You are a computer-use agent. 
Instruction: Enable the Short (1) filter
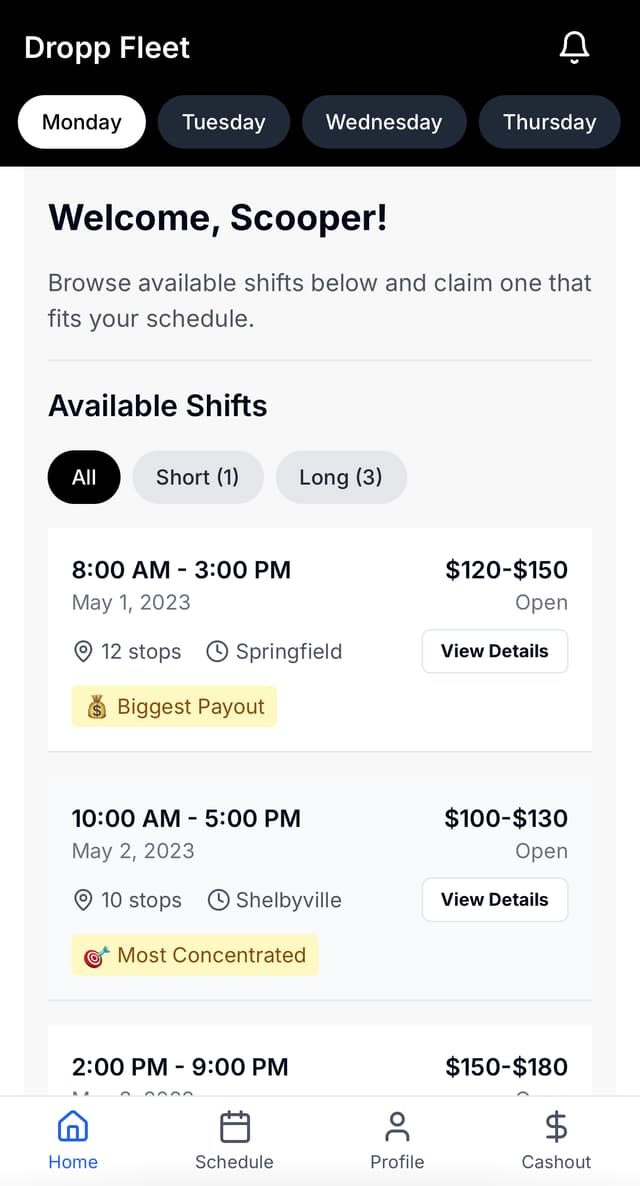197,477
